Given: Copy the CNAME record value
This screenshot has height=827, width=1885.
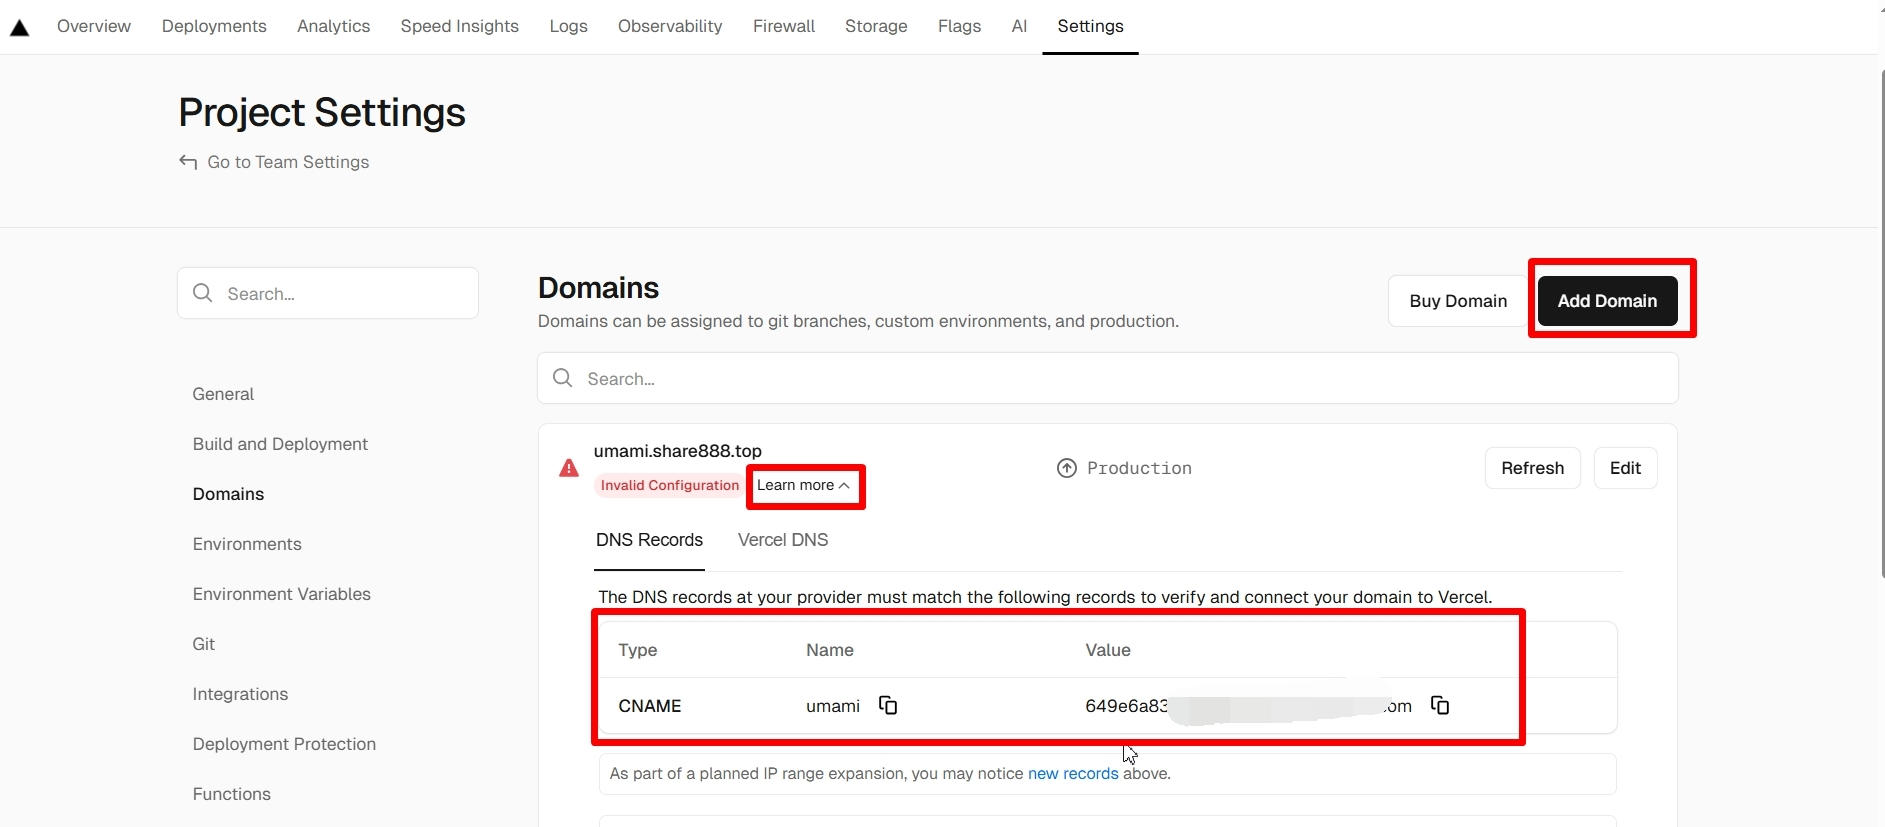Looking at the screenshot, I should coord(1440,706).
